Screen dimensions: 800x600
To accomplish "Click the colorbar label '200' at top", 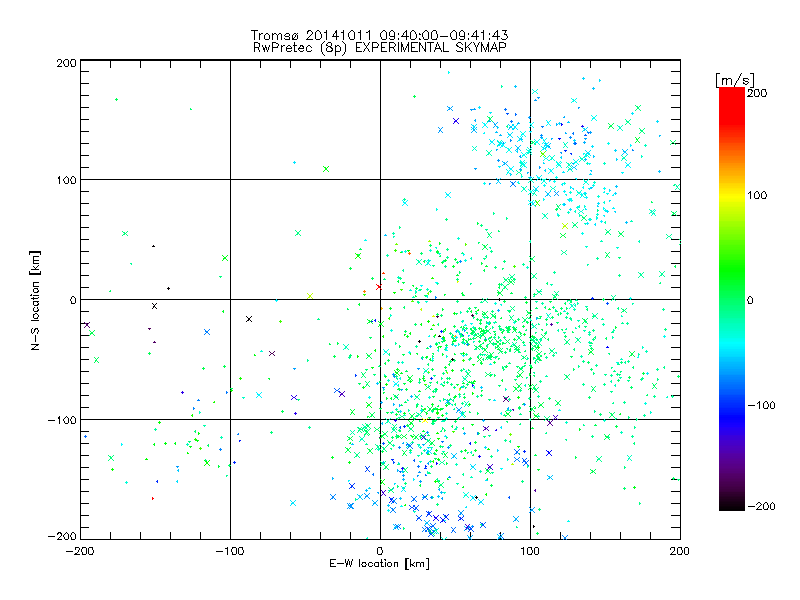I will coord(757,93).
